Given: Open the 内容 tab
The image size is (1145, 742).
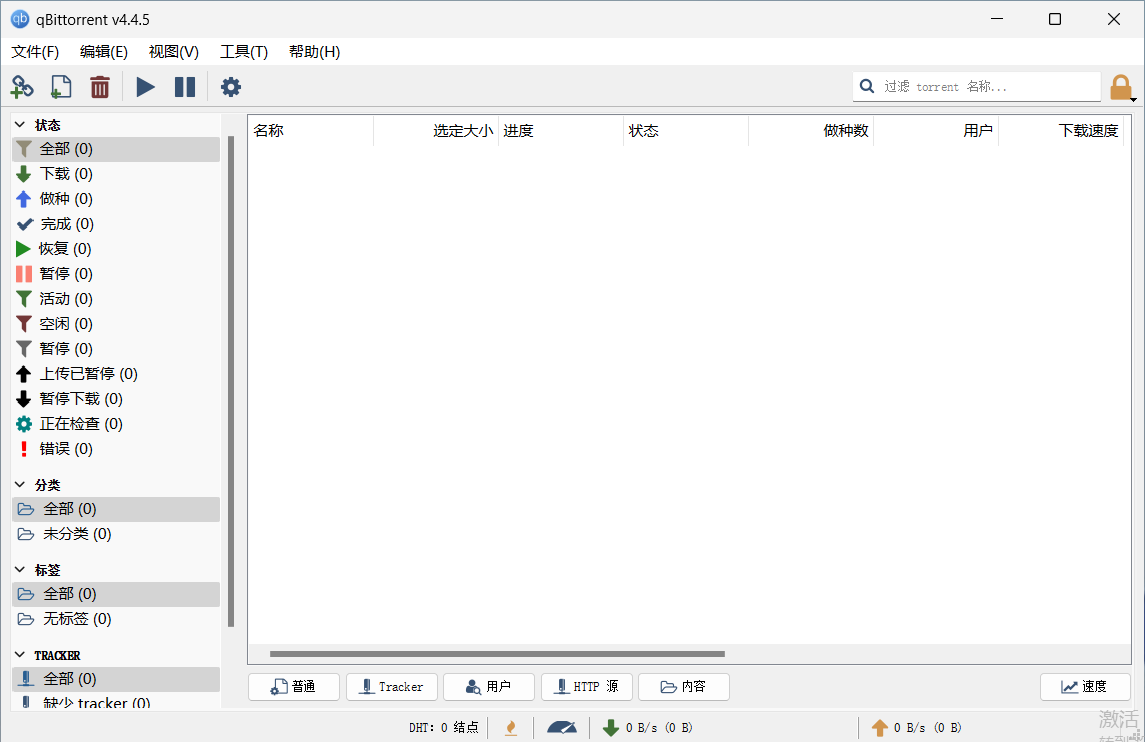Looking at the screenshot, I should click(x=683, y=686).
